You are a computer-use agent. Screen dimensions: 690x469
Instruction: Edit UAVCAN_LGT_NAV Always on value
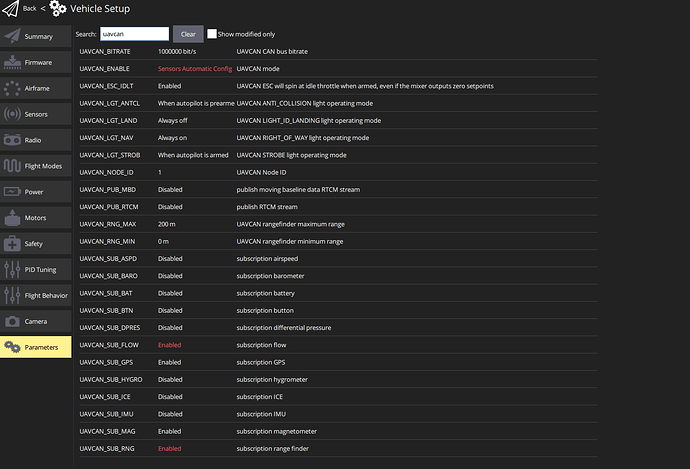(x=172, y=138)
